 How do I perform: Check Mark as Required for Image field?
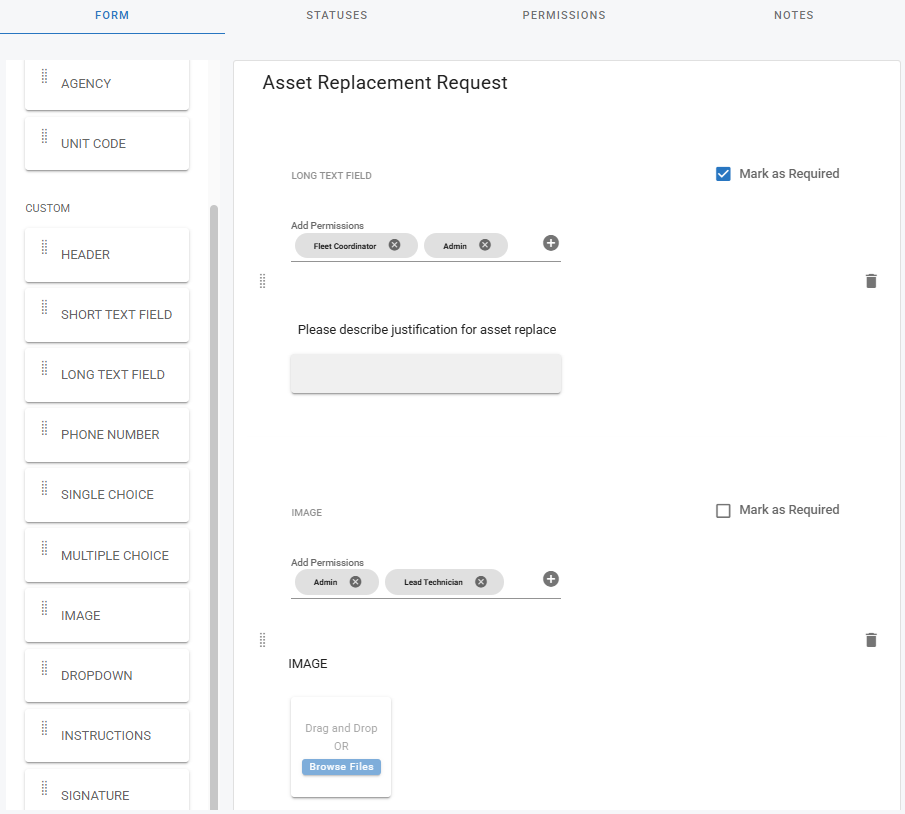pos(724,510)
